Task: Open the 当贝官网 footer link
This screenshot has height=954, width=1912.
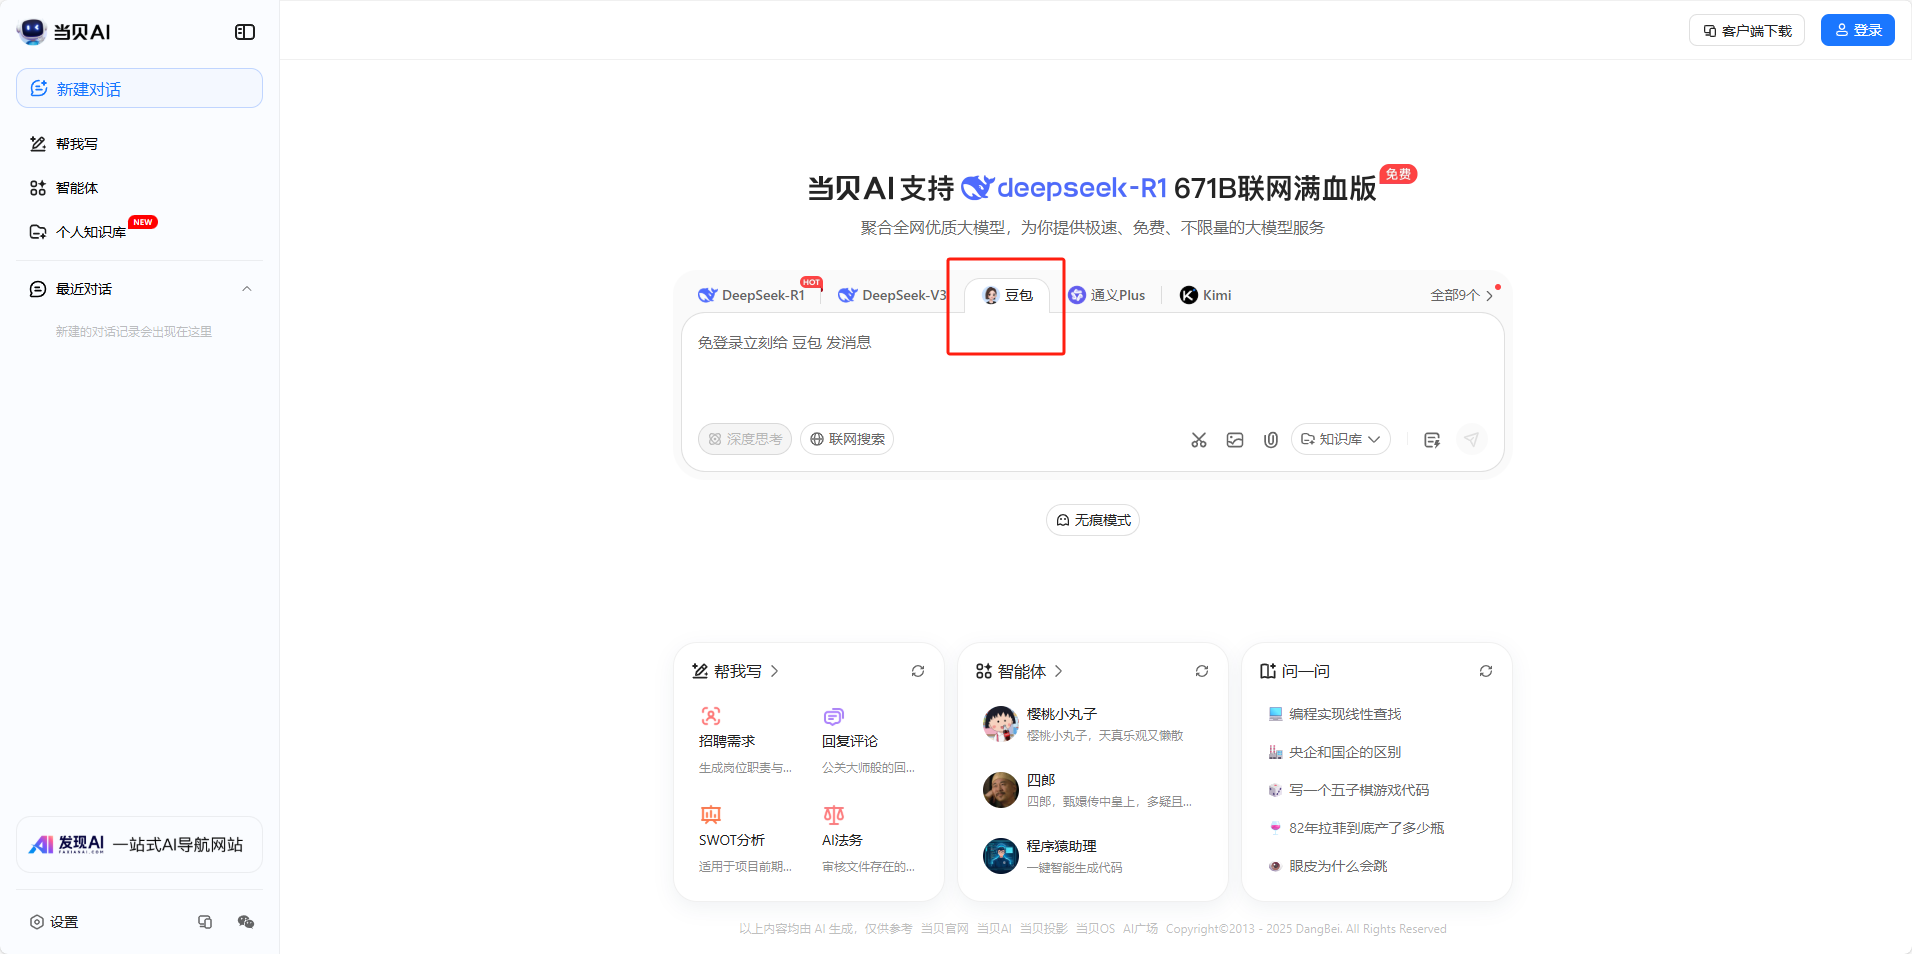Action: pos(944,929)
